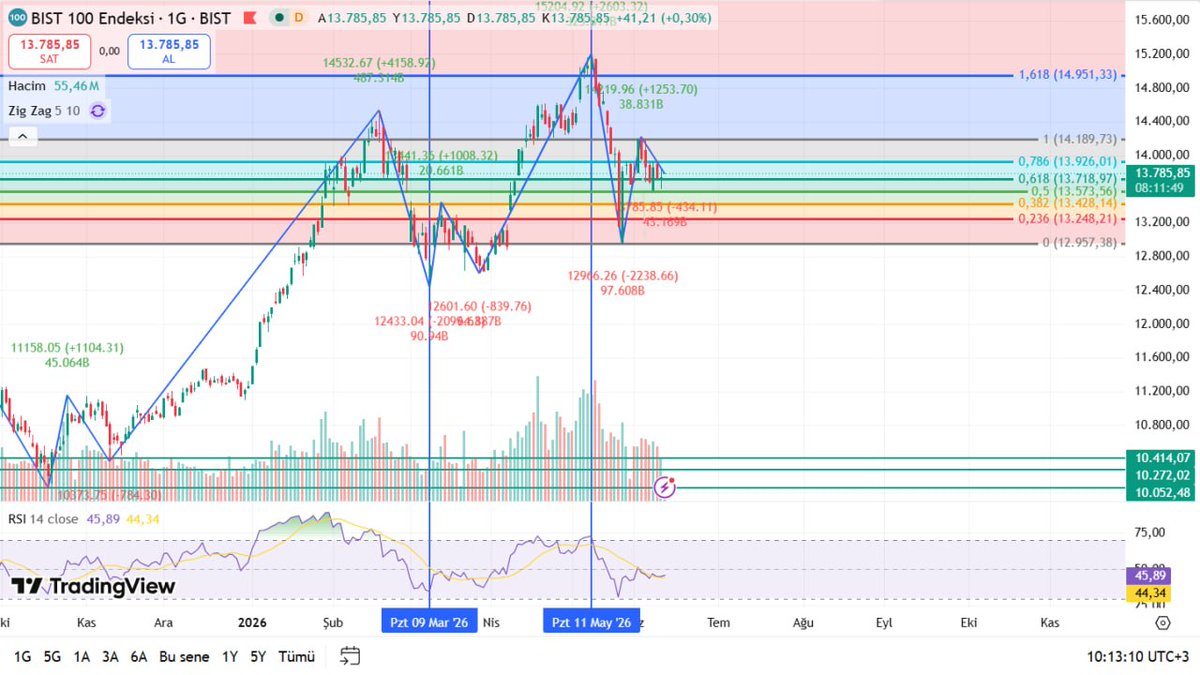1200x675 pixels.
Task: Click the BIST 100 symbol logo icon
Action: point(18,18)
